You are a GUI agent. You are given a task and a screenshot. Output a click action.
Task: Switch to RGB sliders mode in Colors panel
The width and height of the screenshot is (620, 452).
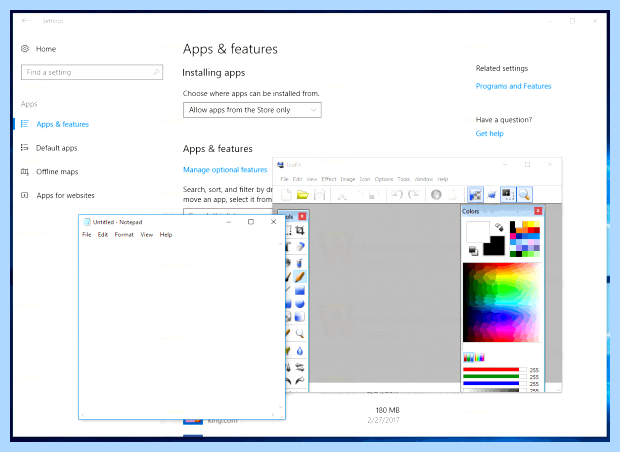coord(469,357)
